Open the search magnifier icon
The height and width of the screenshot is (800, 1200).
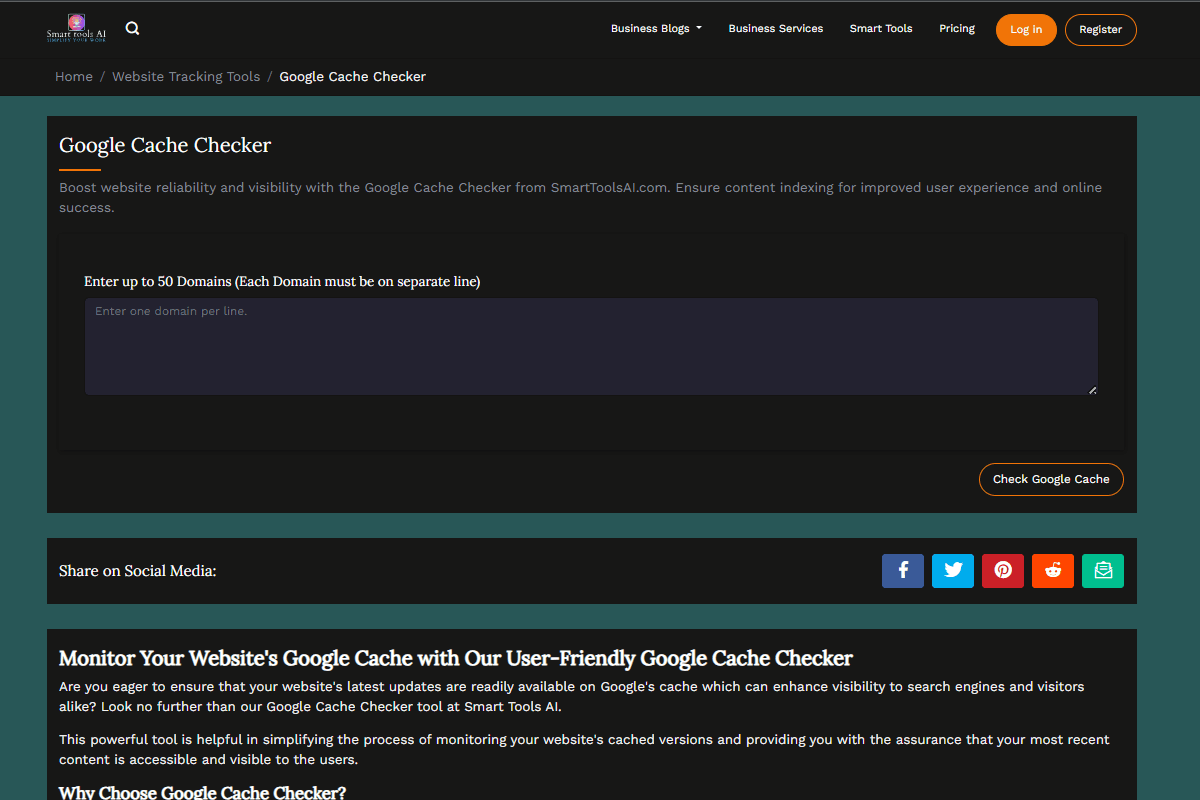pos(132,29)
